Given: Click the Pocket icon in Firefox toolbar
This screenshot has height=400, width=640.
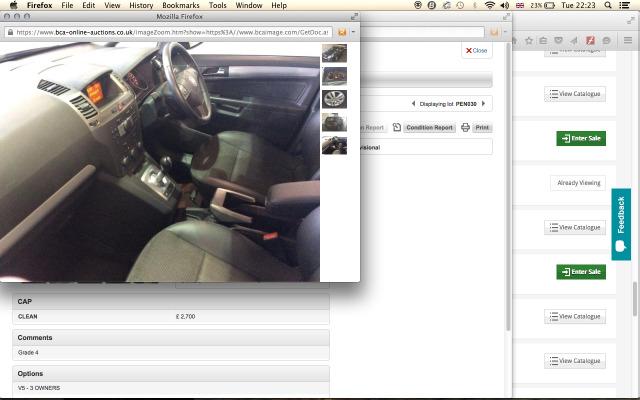Looking at the screenshot, I should coord(558,40).
